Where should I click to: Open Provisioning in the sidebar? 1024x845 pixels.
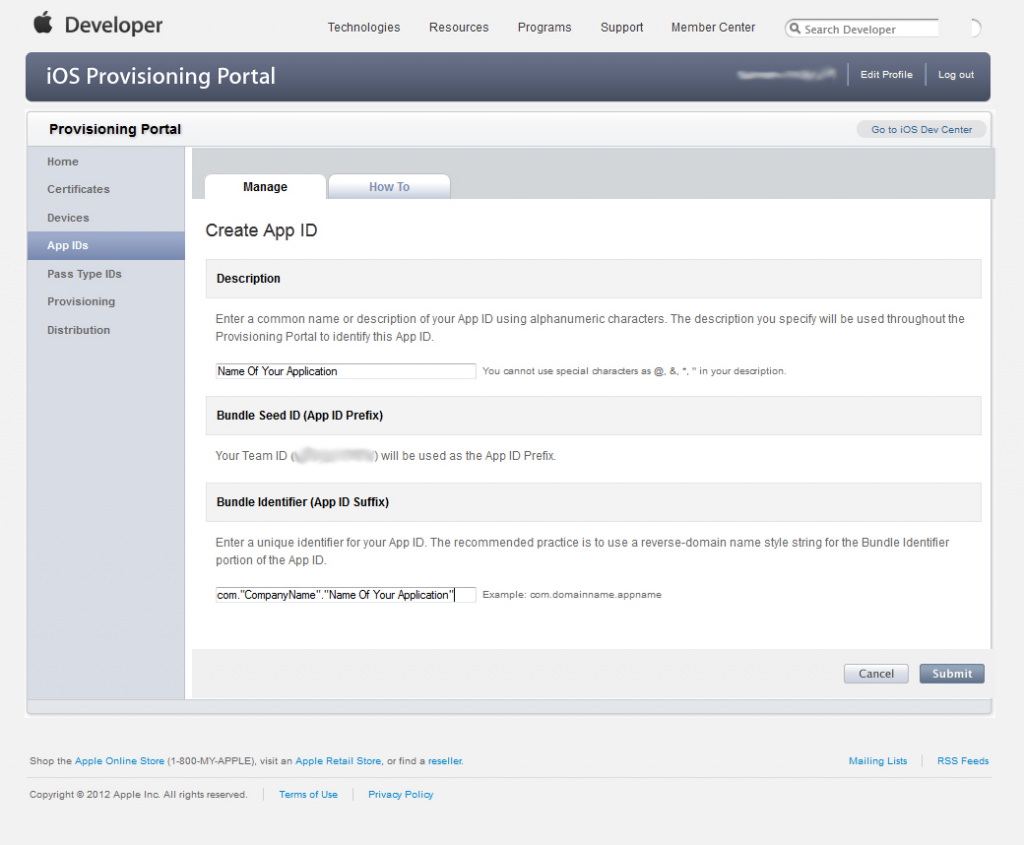coord(81,302)
